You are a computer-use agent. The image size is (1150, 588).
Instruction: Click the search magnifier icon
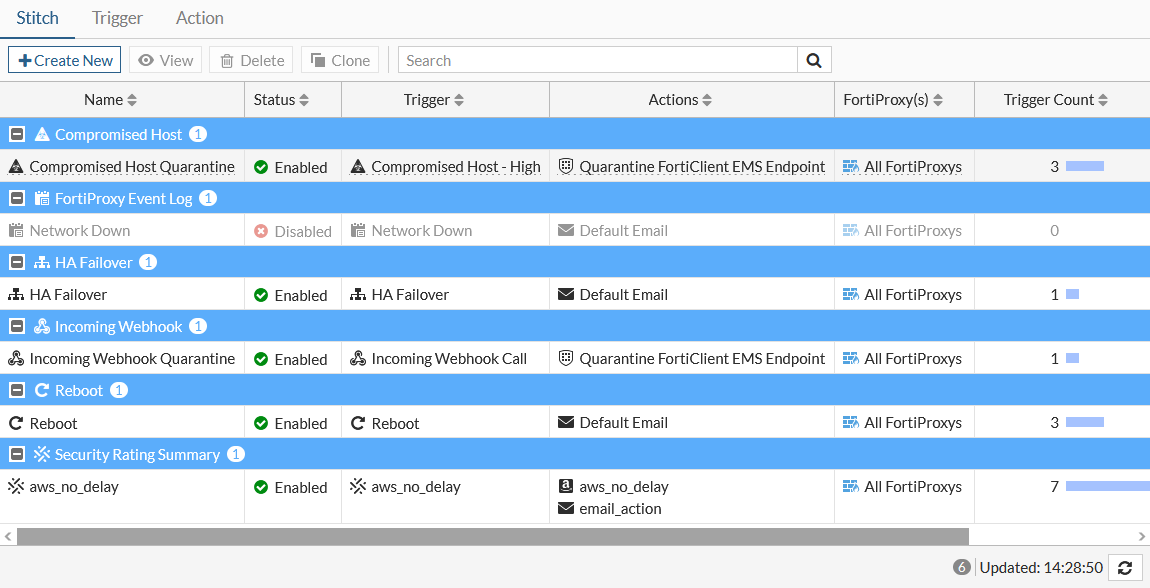pyautogui.click(x=814, y=60)
